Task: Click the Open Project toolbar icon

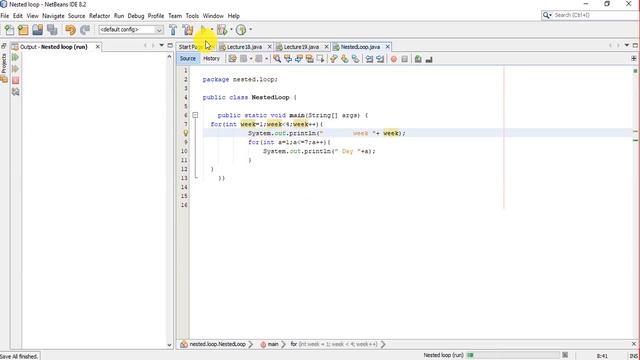Action: [x=38, y=30]
